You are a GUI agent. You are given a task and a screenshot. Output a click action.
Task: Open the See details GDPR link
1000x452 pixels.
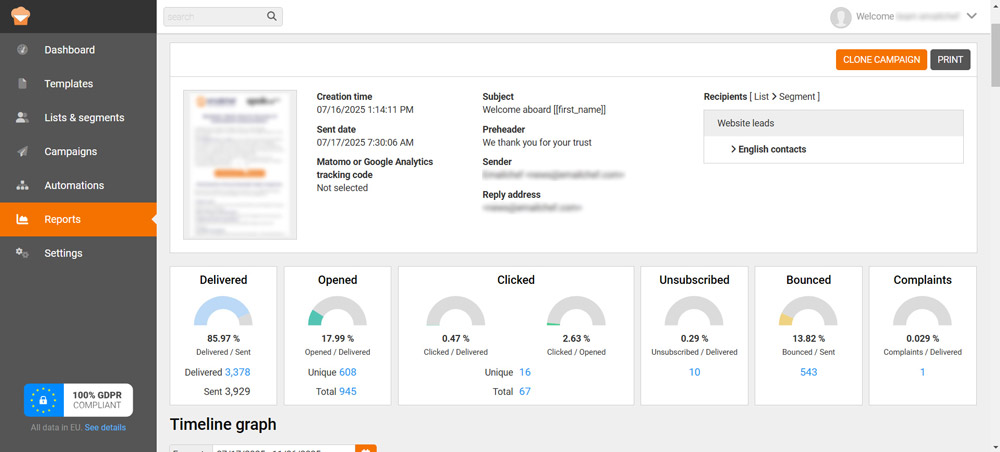coord(105,427)
